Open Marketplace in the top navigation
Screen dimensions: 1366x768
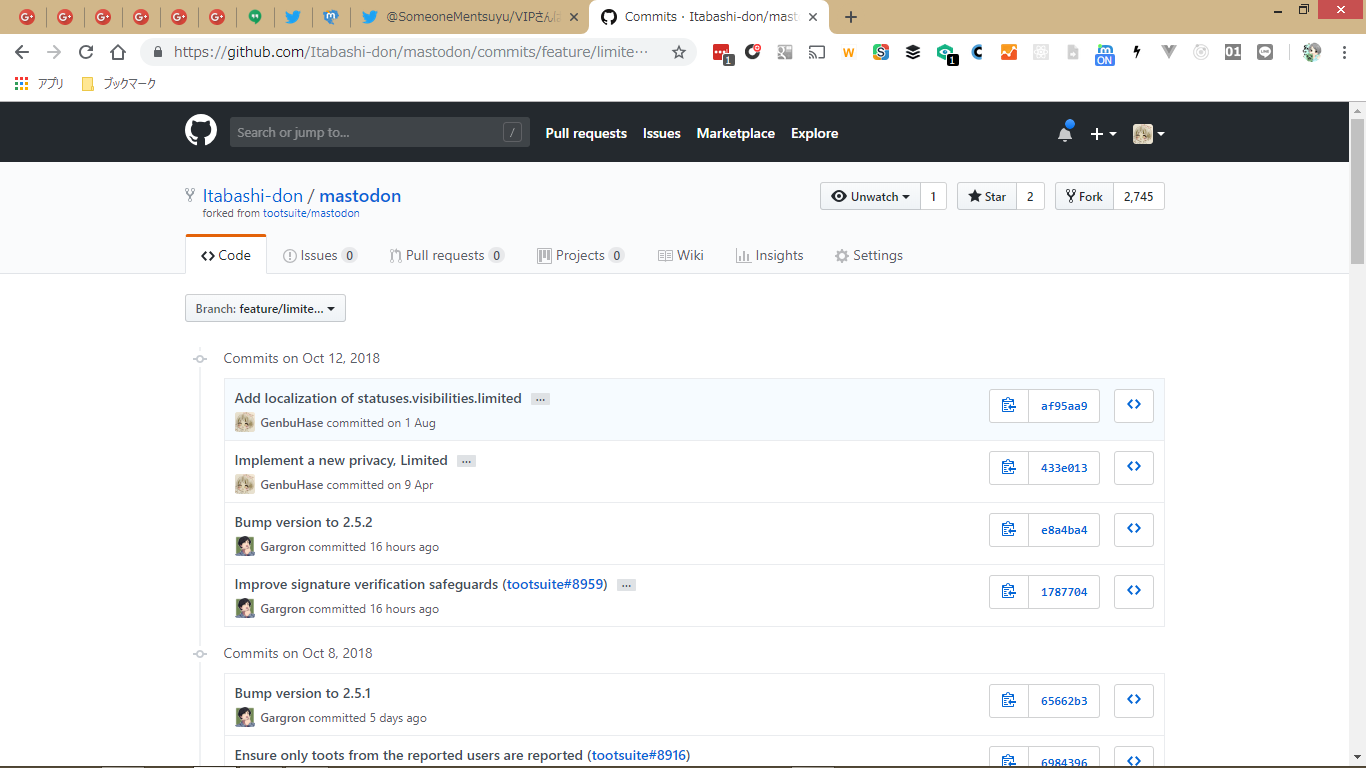tap(735, 134)
